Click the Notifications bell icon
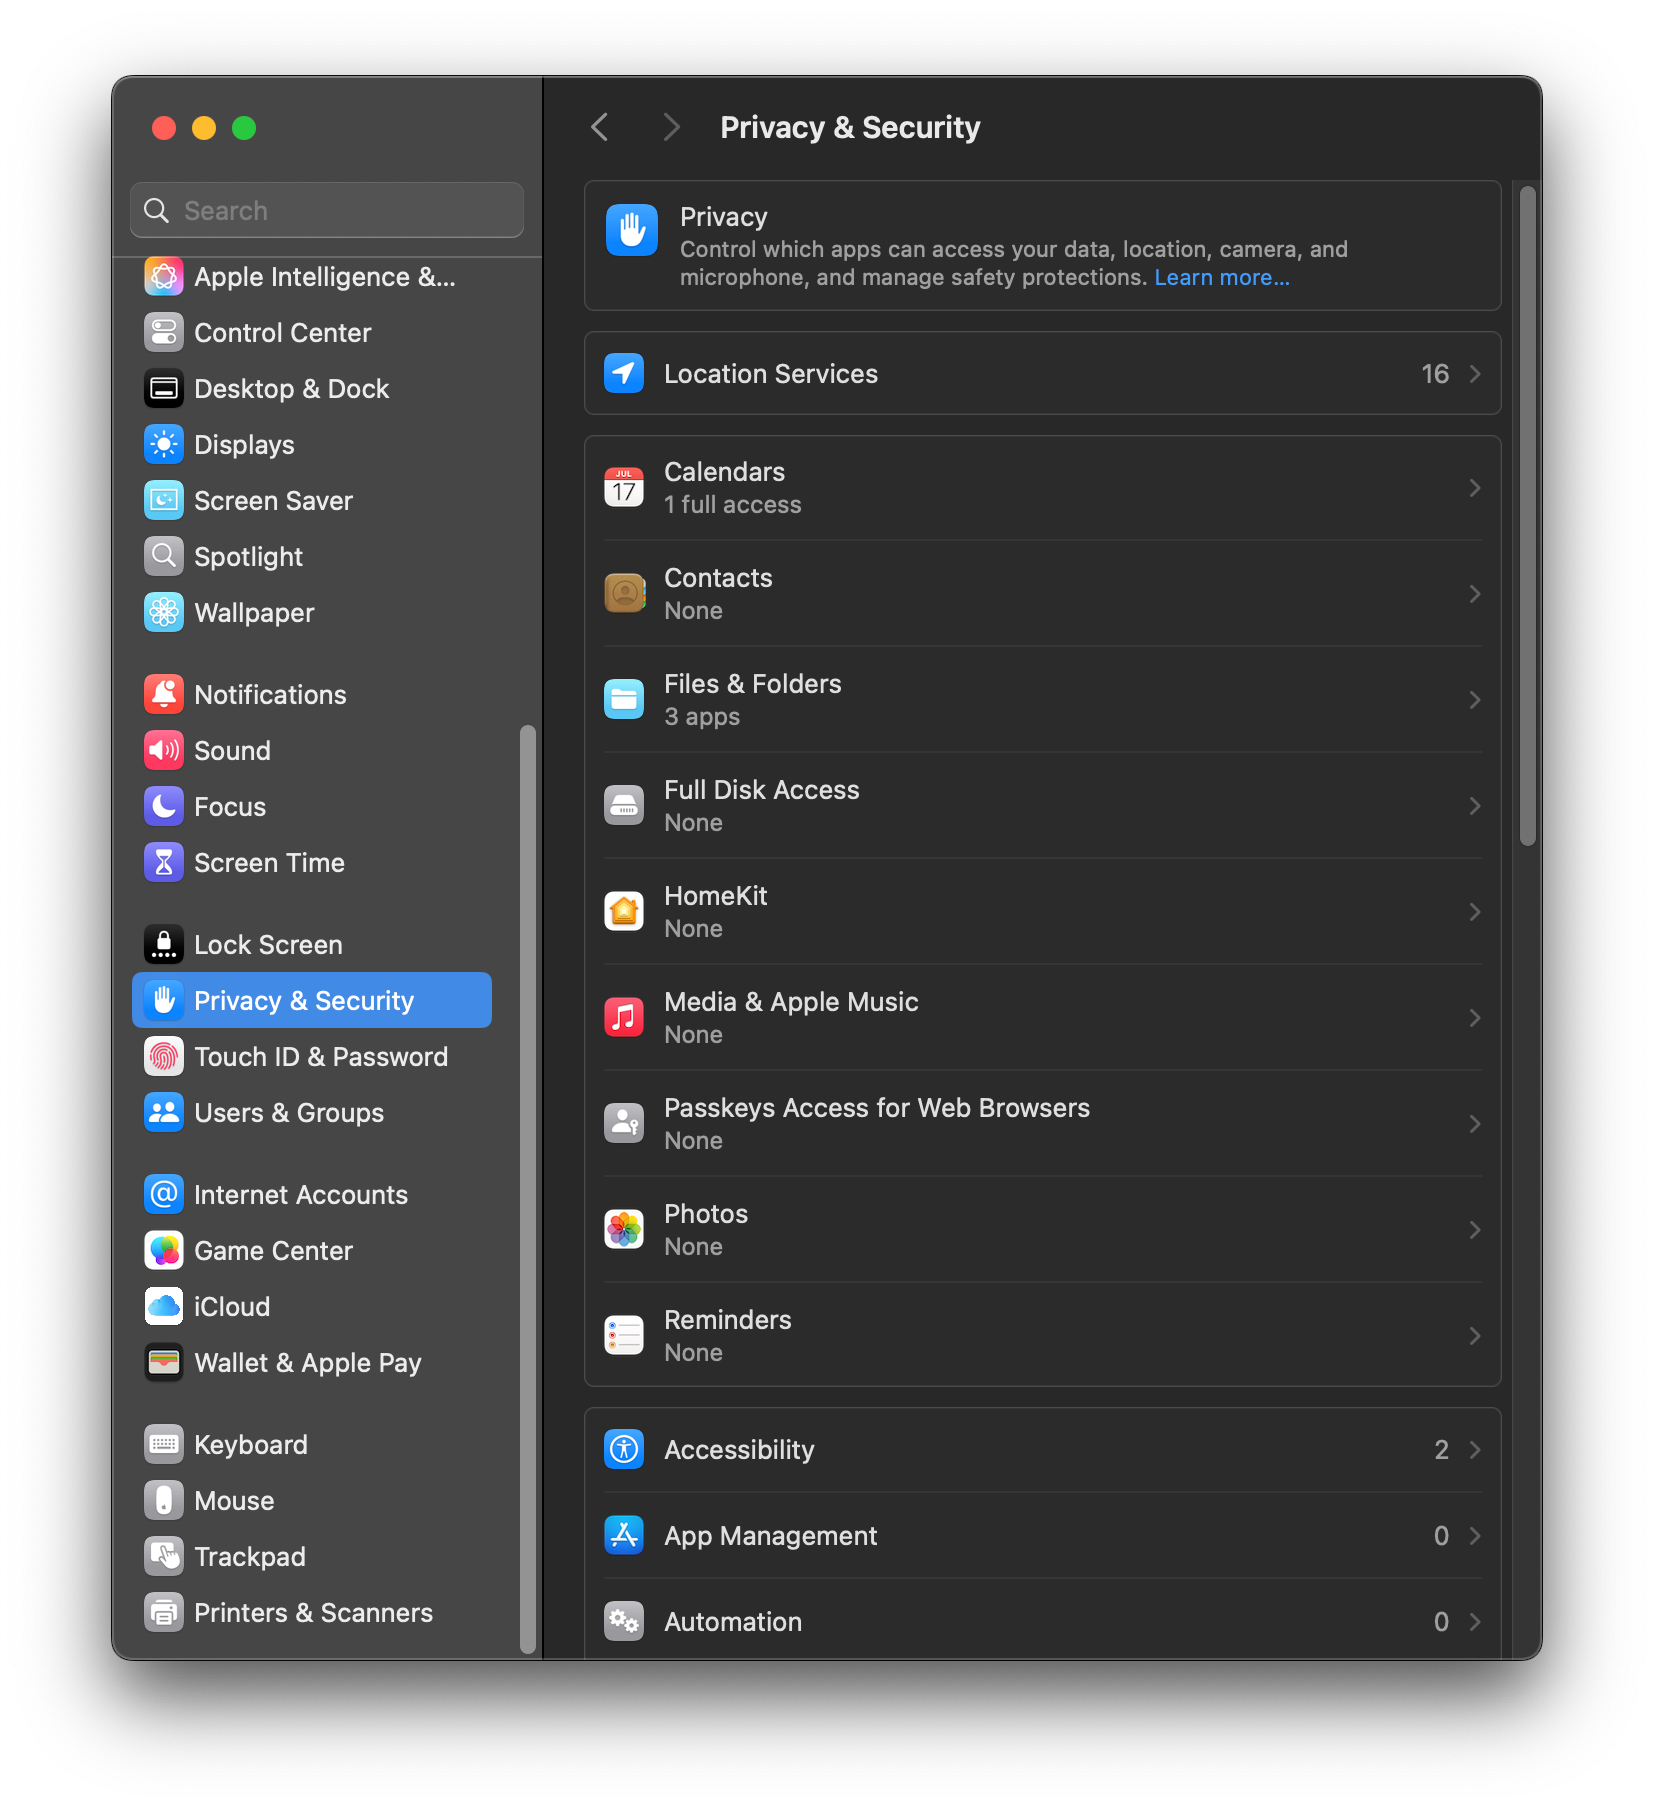Screen dimensions: 1654x1808 (164, 695)
